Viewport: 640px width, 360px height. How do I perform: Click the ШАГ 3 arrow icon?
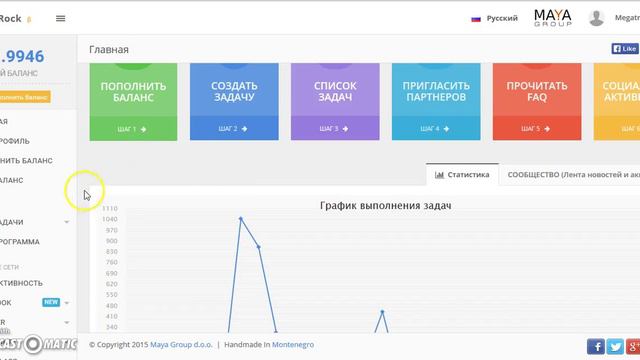345,129
